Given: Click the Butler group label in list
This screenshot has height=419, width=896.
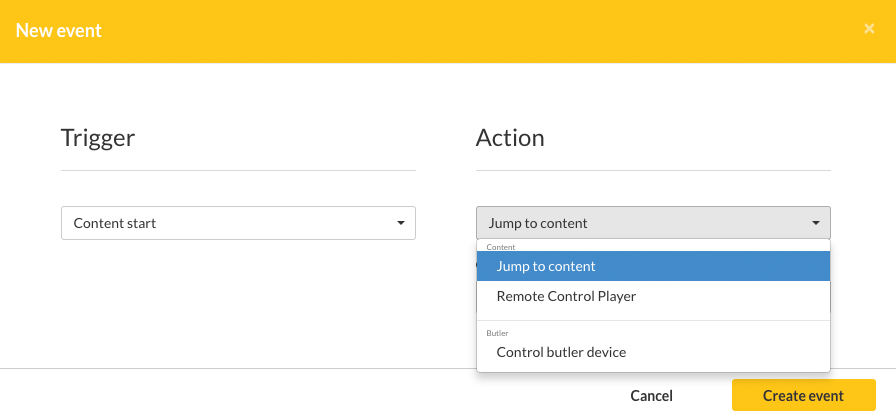Looking at the screenshot, I should coord(497,333).
